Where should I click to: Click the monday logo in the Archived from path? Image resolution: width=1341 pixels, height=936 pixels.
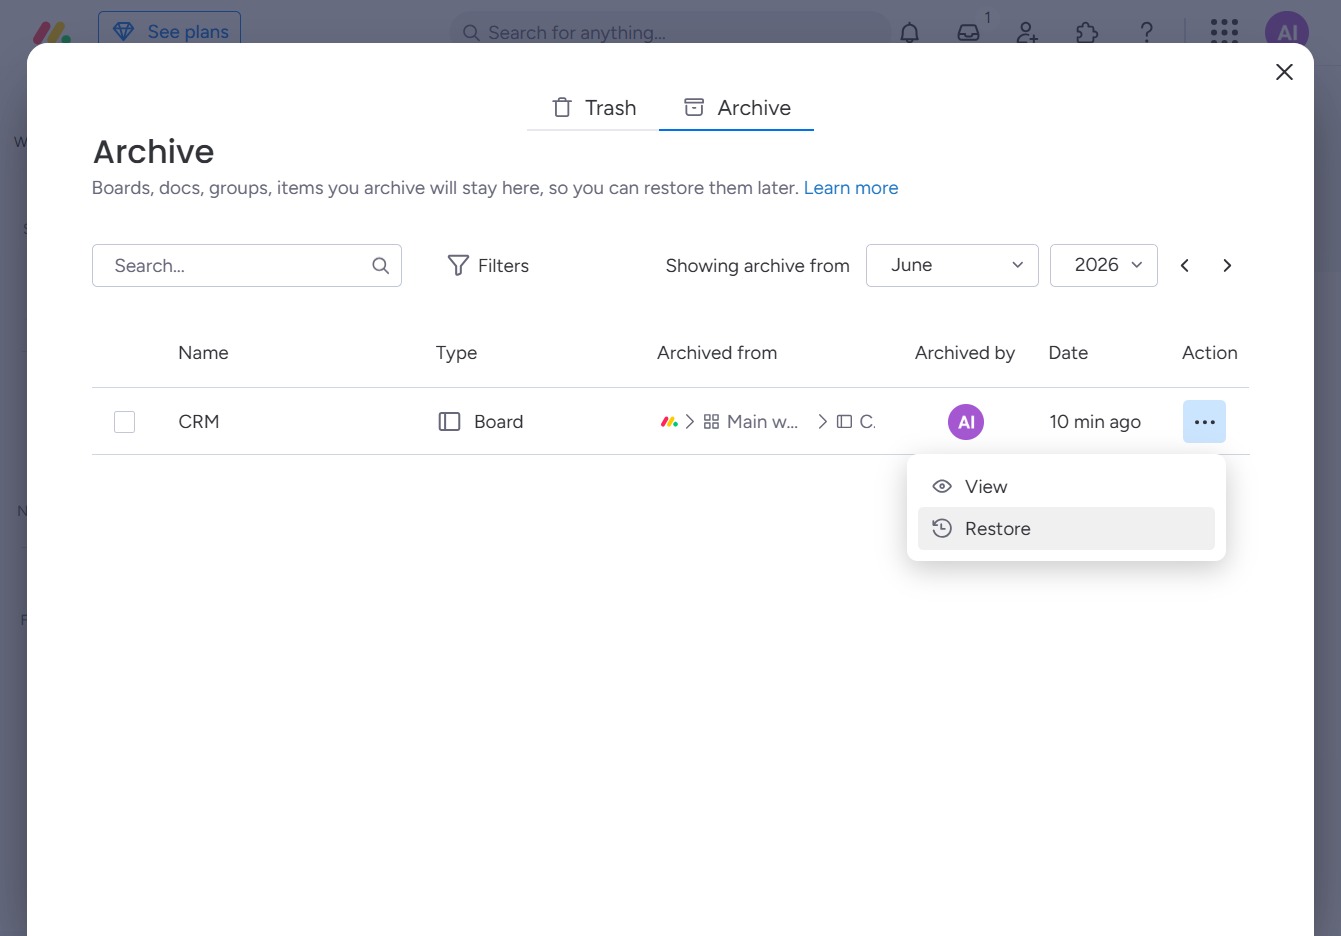coord(670,422)
